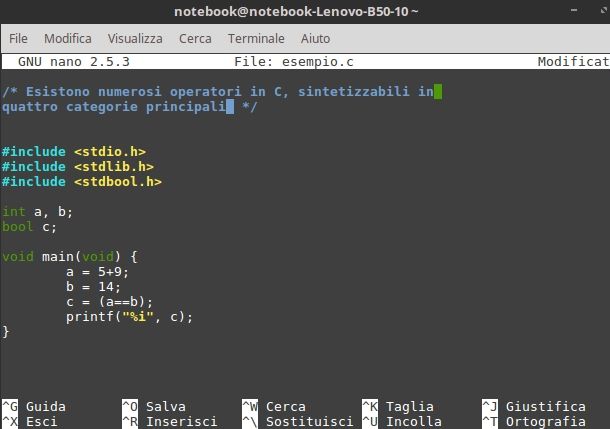Place cursor on 'b = 14;' line
This screenshot has width=610, height=429.
(93, 287)
